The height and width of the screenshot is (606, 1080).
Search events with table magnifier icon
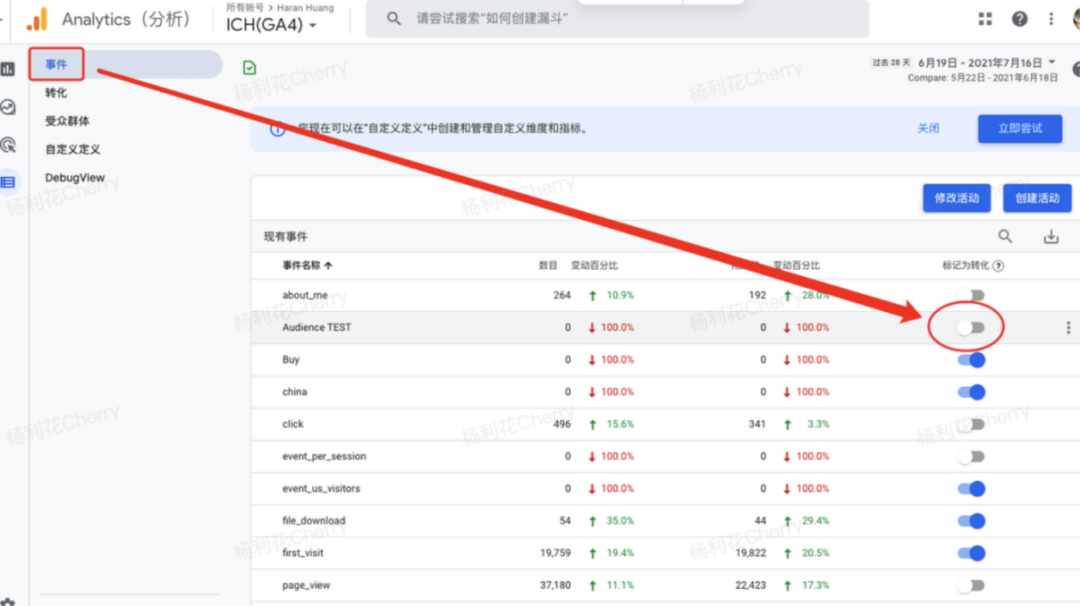pyautogui.click(x=1005, y=236)
